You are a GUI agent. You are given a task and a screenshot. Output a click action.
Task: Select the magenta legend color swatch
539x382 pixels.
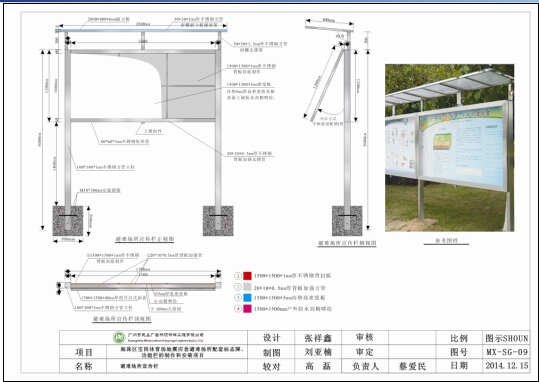(x=247, y=308)
